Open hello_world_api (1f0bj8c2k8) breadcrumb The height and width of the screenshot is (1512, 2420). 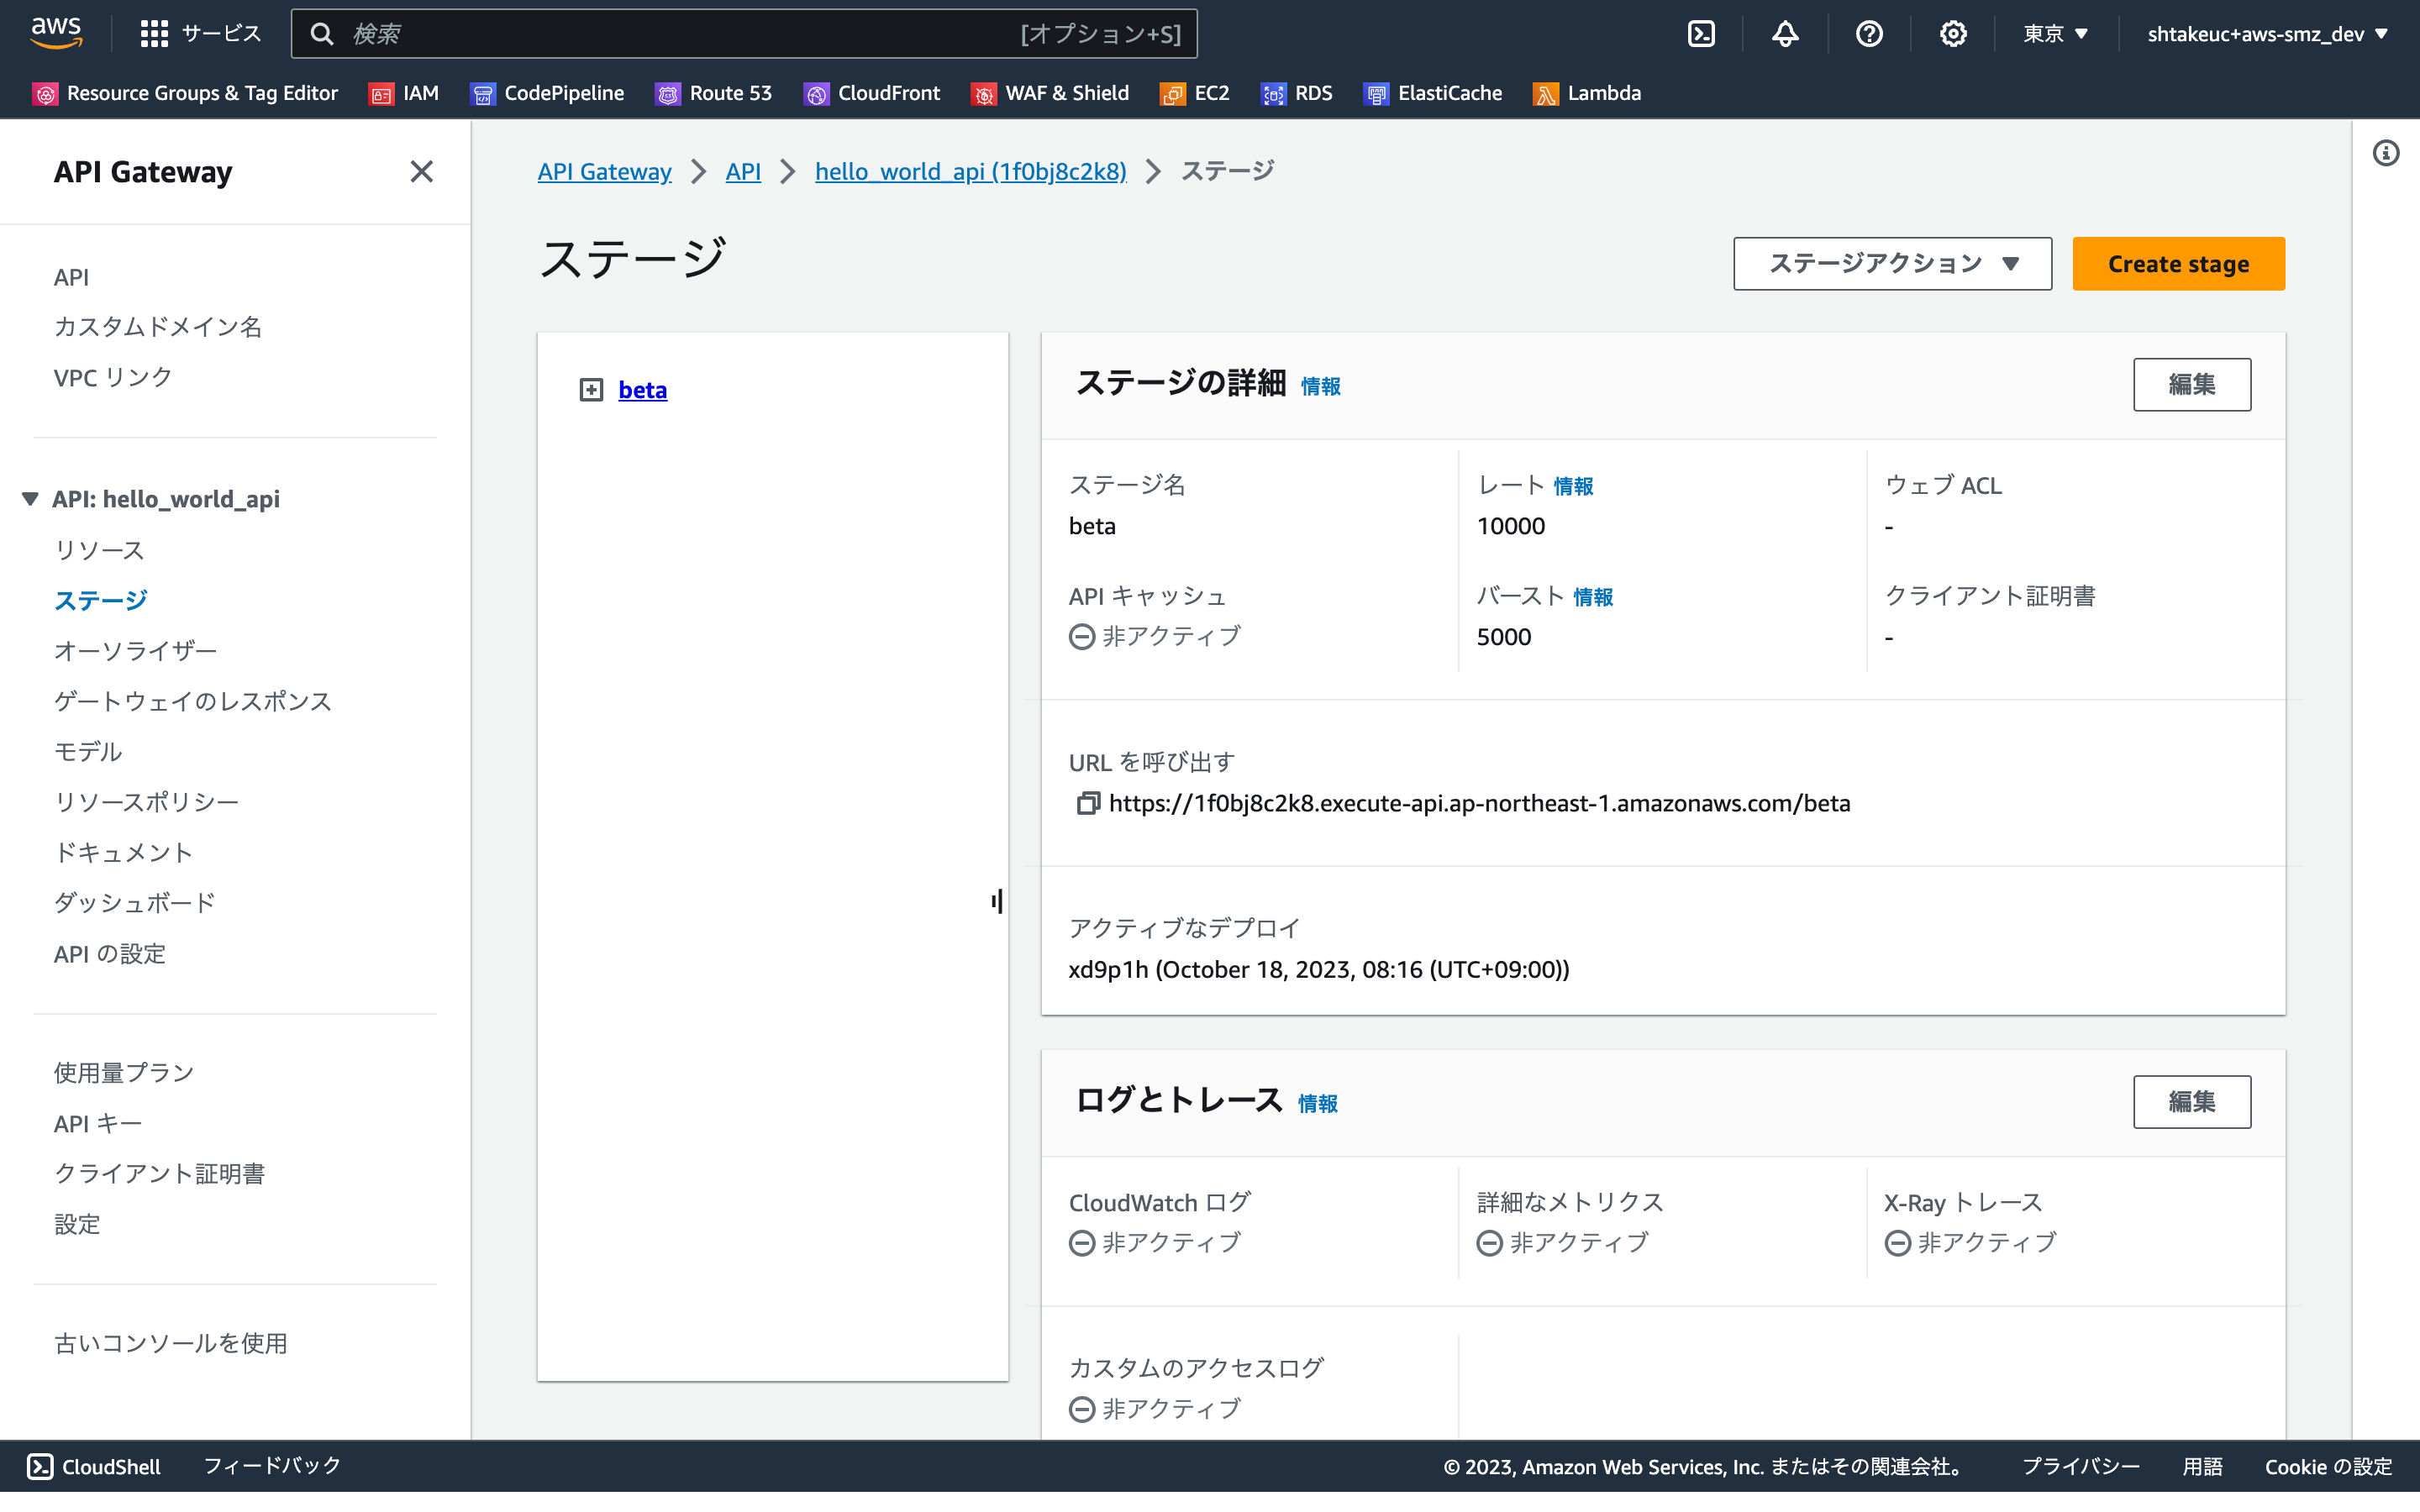click(x=971, y=171)
